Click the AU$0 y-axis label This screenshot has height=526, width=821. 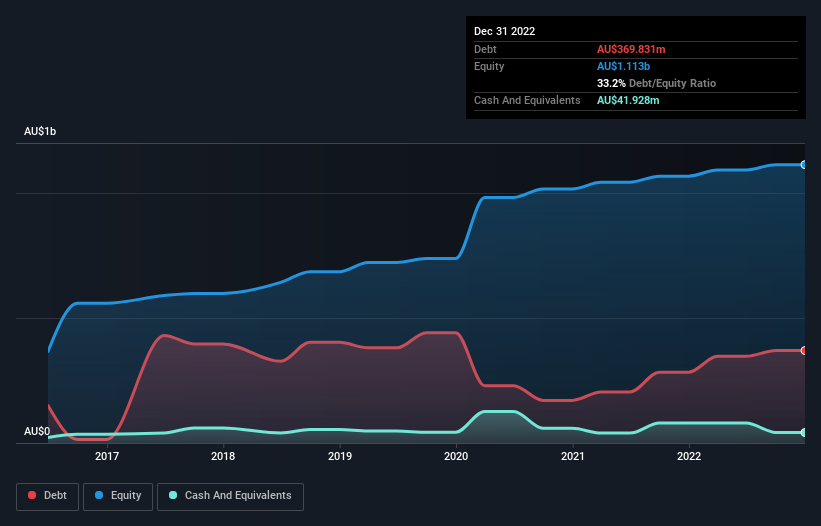tap(37, 431)
